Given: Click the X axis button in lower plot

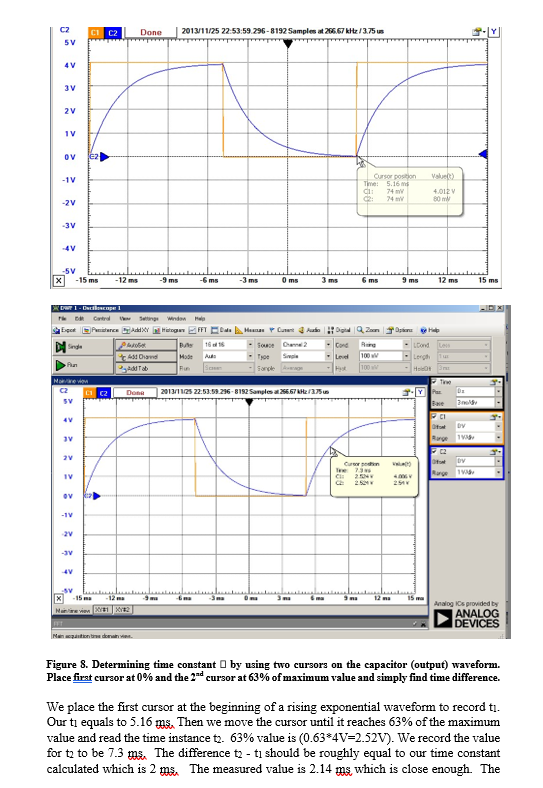Looking at the screenshot, I should tap(59, 598).
